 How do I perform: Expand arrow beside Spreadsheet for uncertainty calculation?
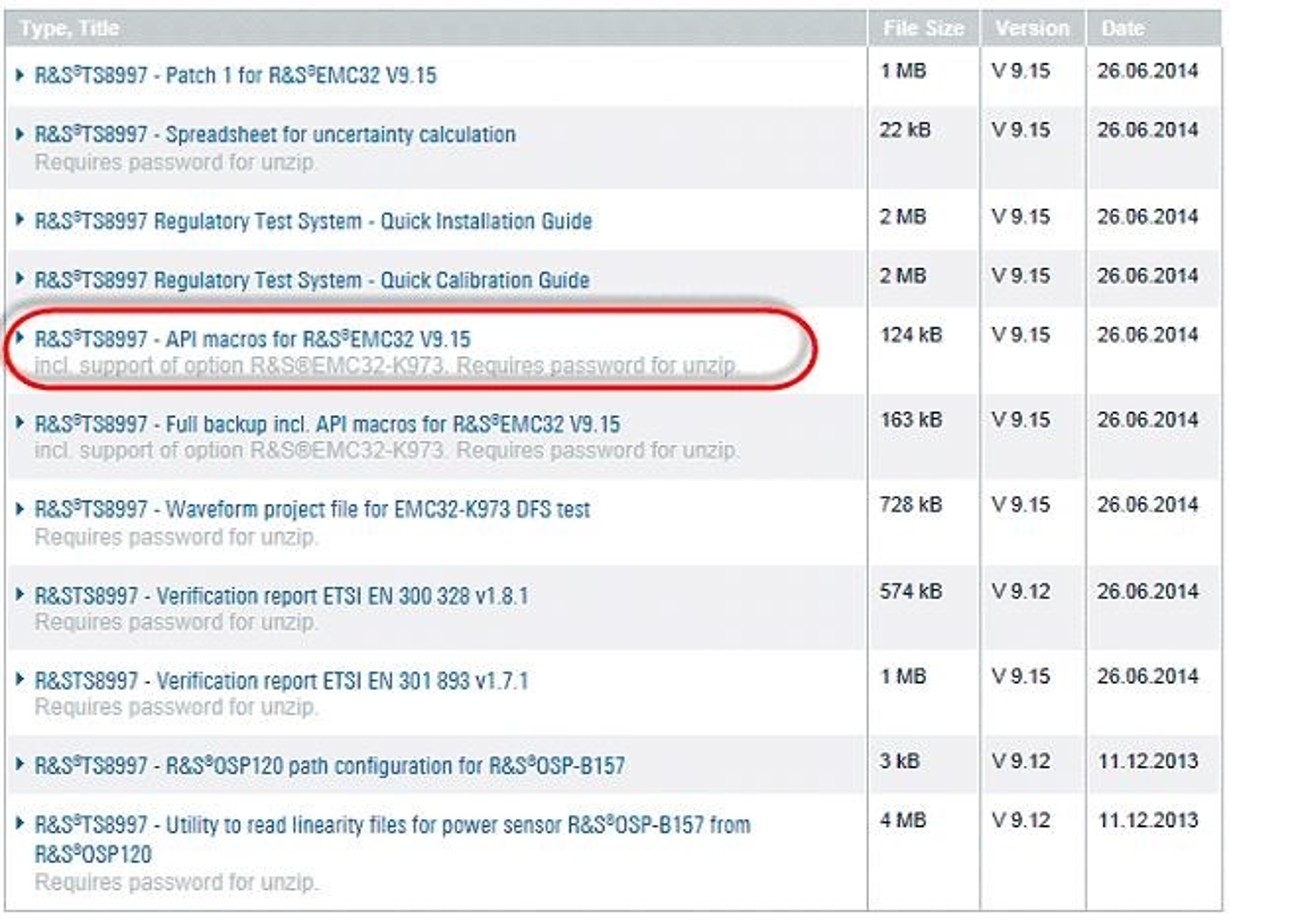[20, 134]
